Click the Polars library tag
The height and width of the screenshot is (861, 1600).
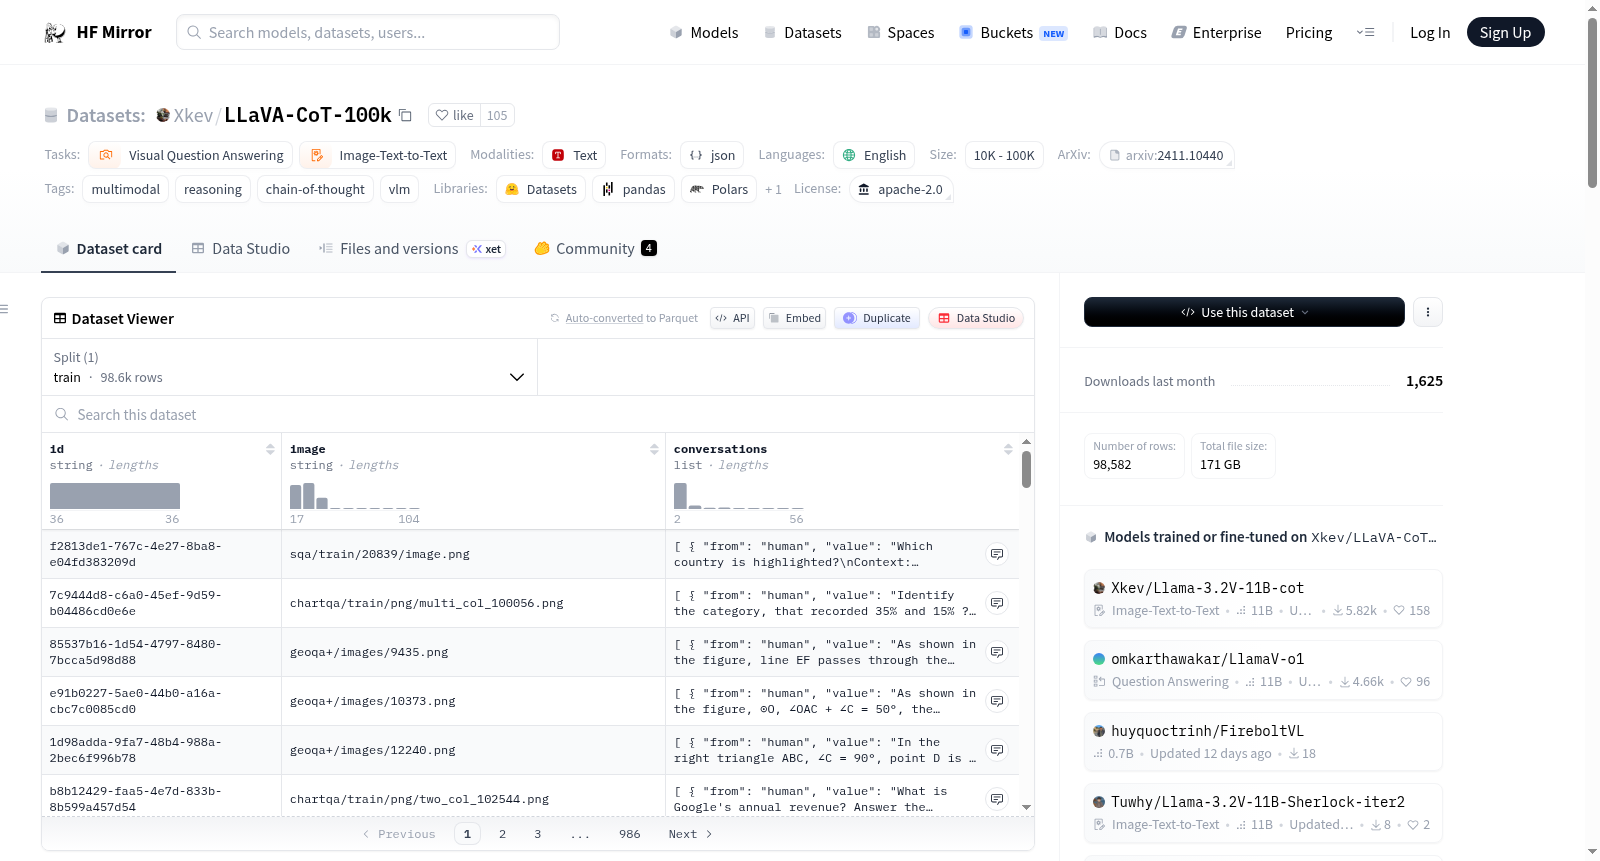point(719,189)
